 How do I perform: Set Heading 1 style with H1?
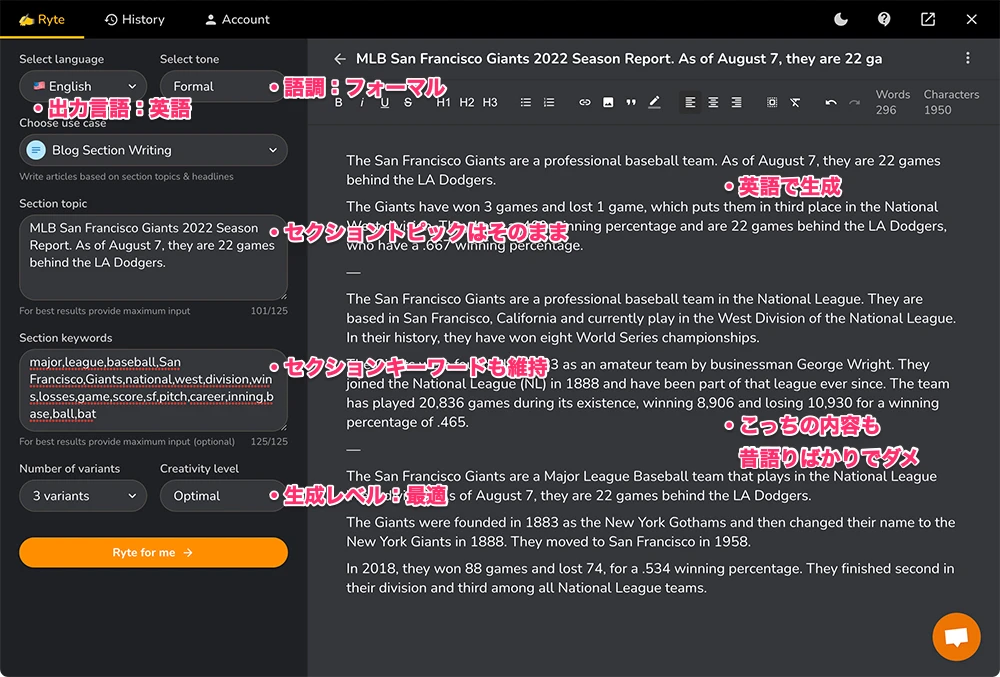point(443,103)
